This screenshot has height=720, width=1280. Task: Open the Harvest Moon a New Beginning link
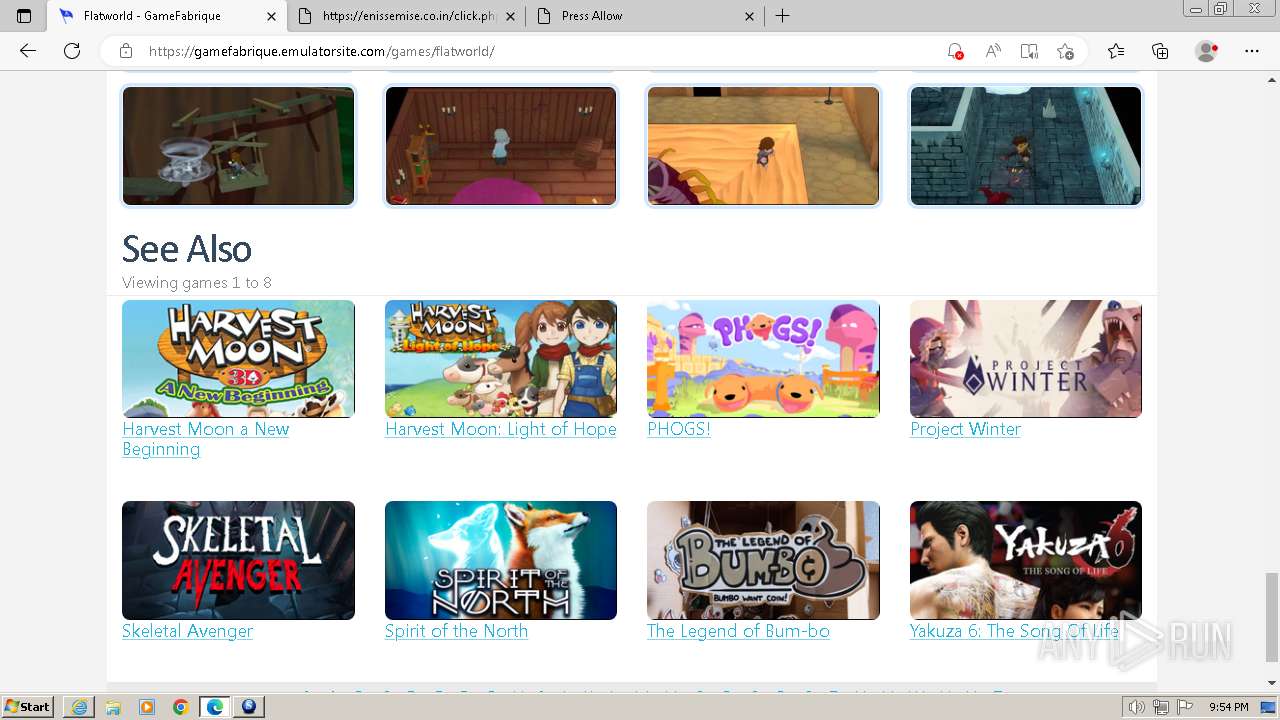click(x=206, y=439)
